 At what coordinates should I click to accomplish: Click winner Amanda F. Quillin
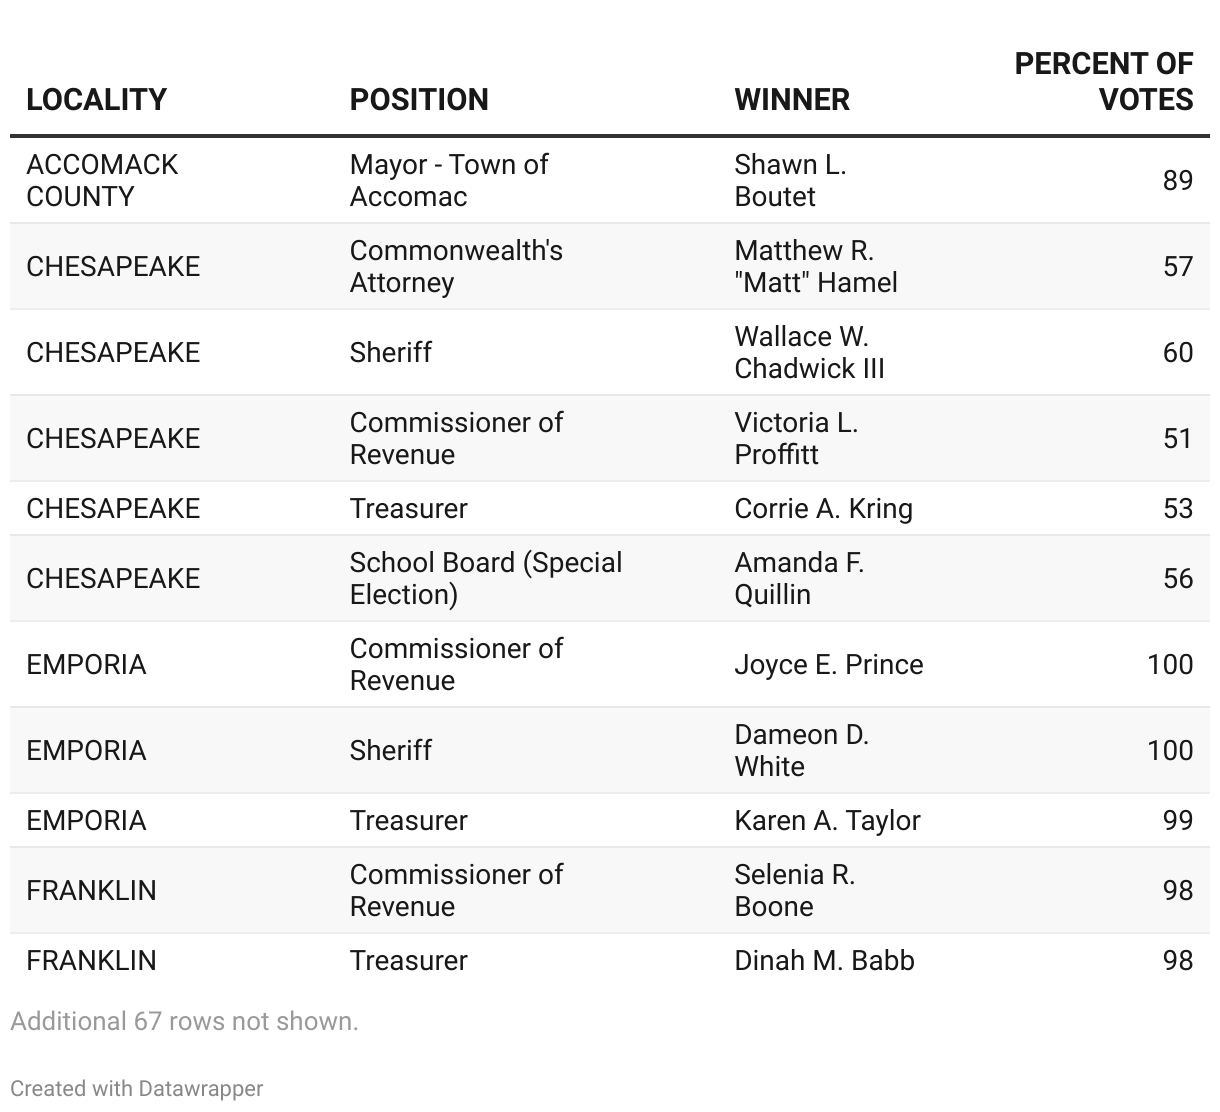coord(799,578)
